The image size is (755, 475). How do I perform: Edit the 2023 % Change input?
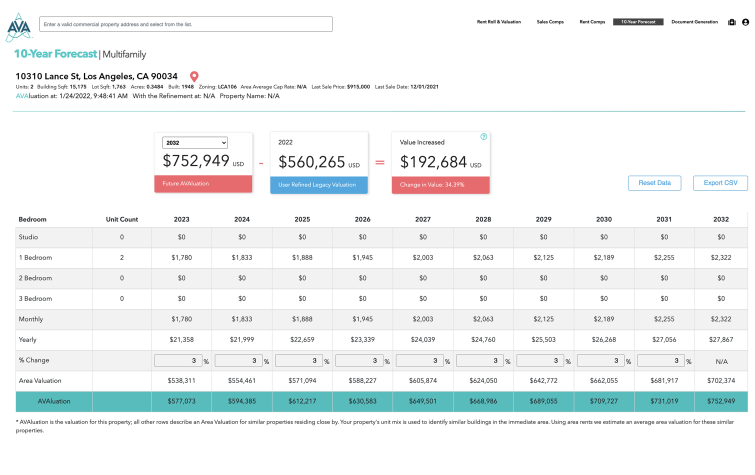(x=177, y=361)
